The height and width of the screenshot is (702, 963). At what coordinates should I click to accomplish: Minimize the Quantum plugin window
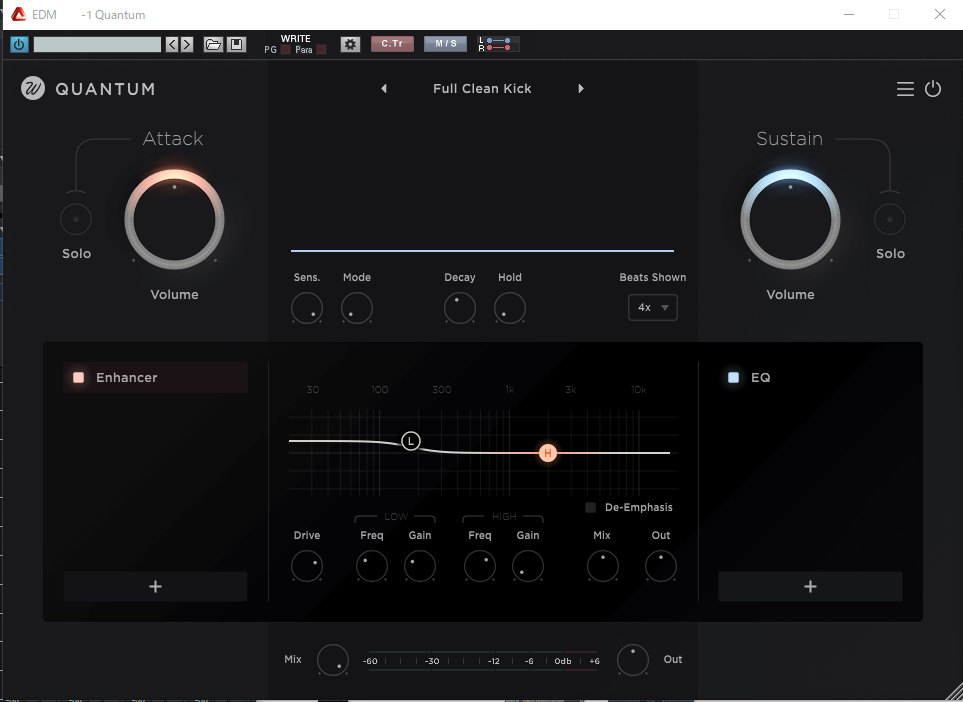849,14
